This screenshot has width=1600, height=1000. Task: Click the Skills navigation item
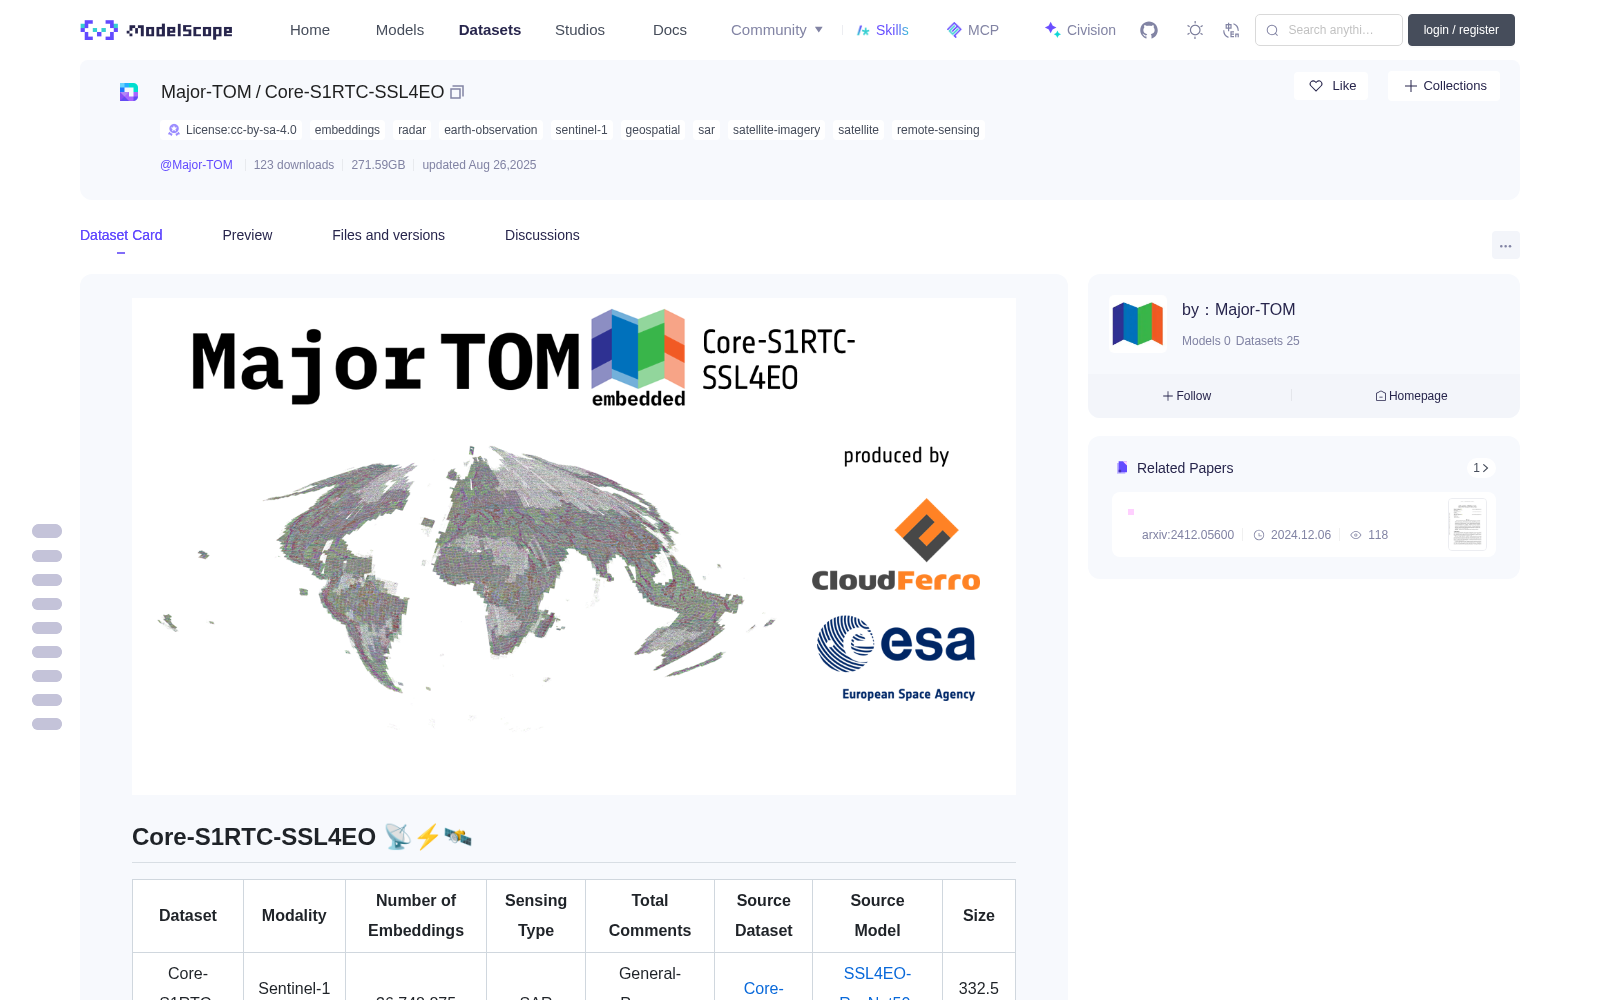(x=883, y=30)
